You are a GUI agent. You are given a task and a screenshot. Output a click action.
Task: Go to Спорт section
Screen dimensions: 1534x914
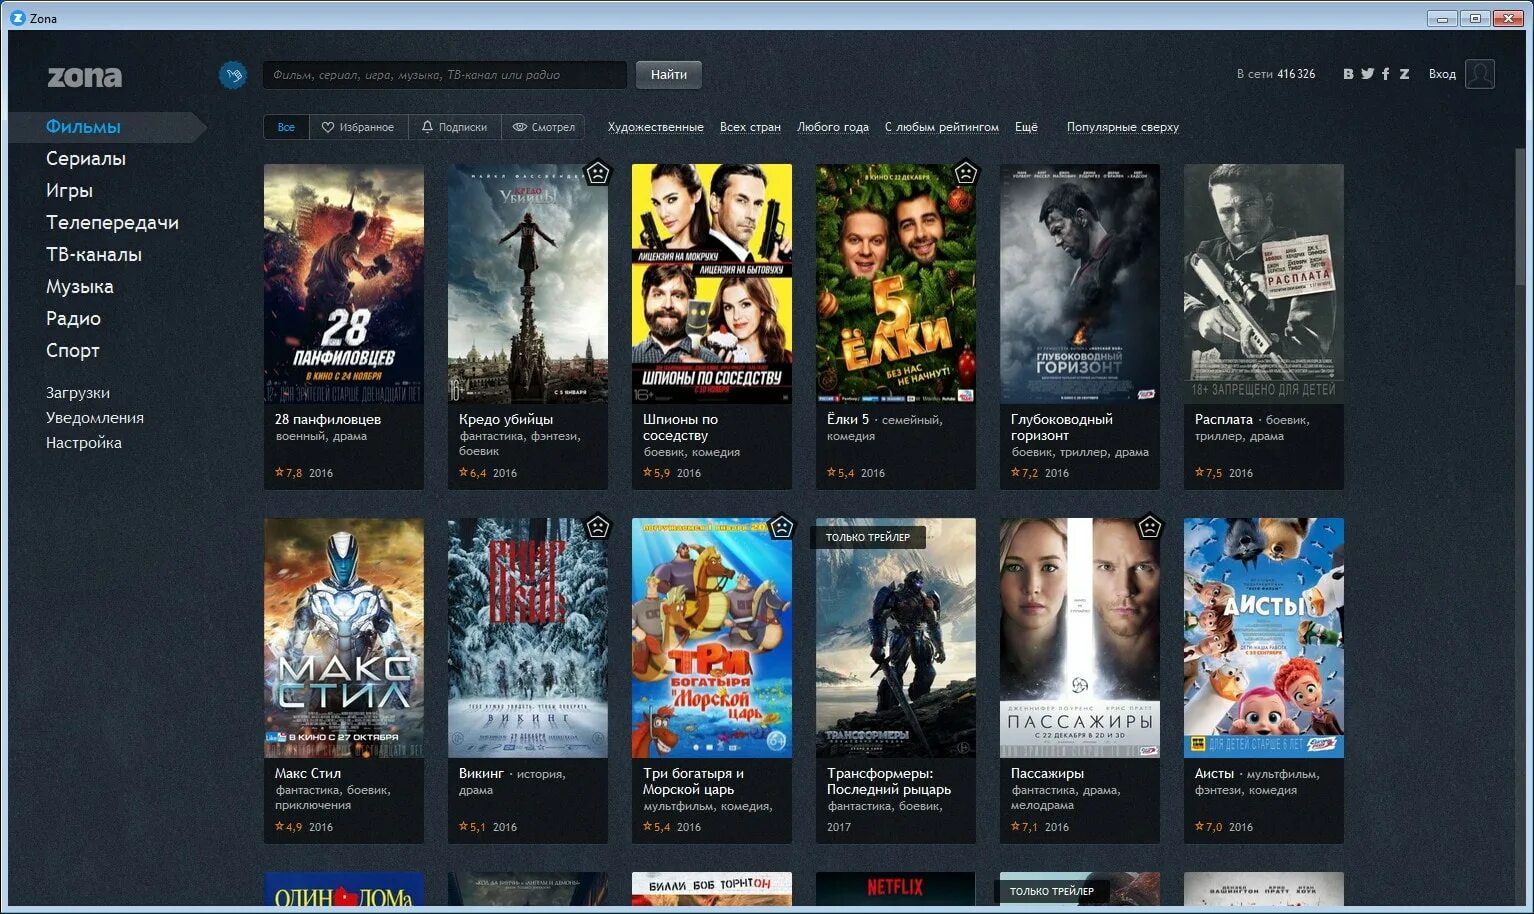pos(73,351)
